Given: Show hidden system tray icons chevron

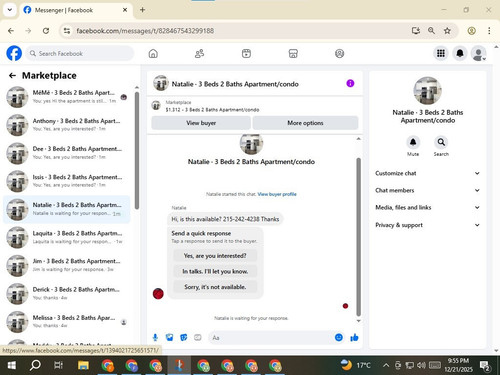Looking at the screenshot, I should tap(386, 365).
